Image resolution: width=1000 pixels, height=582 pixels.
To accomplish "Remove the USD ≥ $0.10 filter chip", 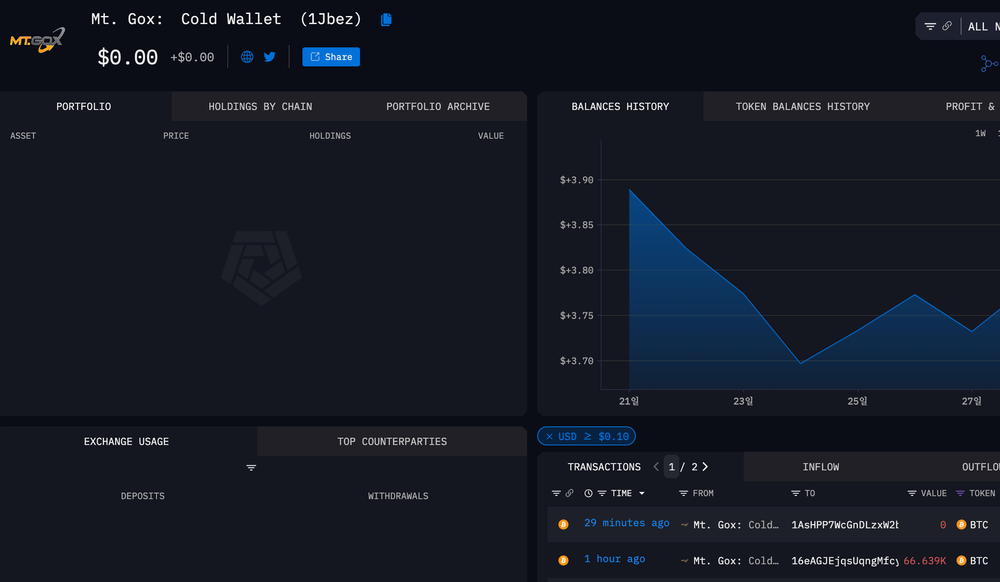I will click(x=549, y=436).
